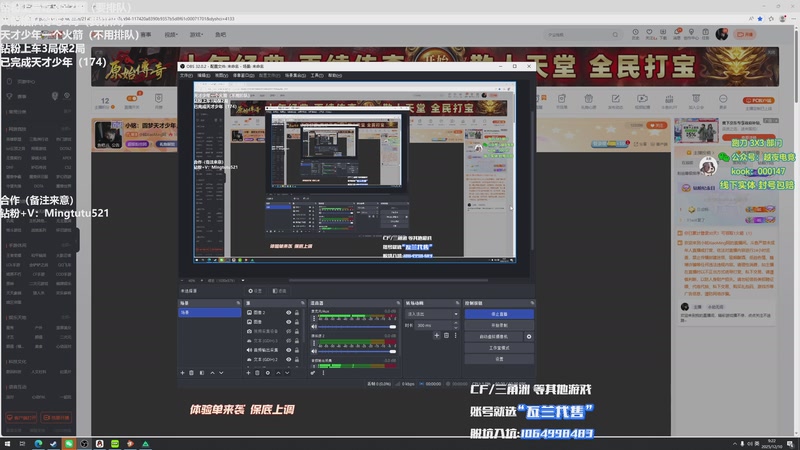
Task: Move source up in Sources dock
Action: 278,373
